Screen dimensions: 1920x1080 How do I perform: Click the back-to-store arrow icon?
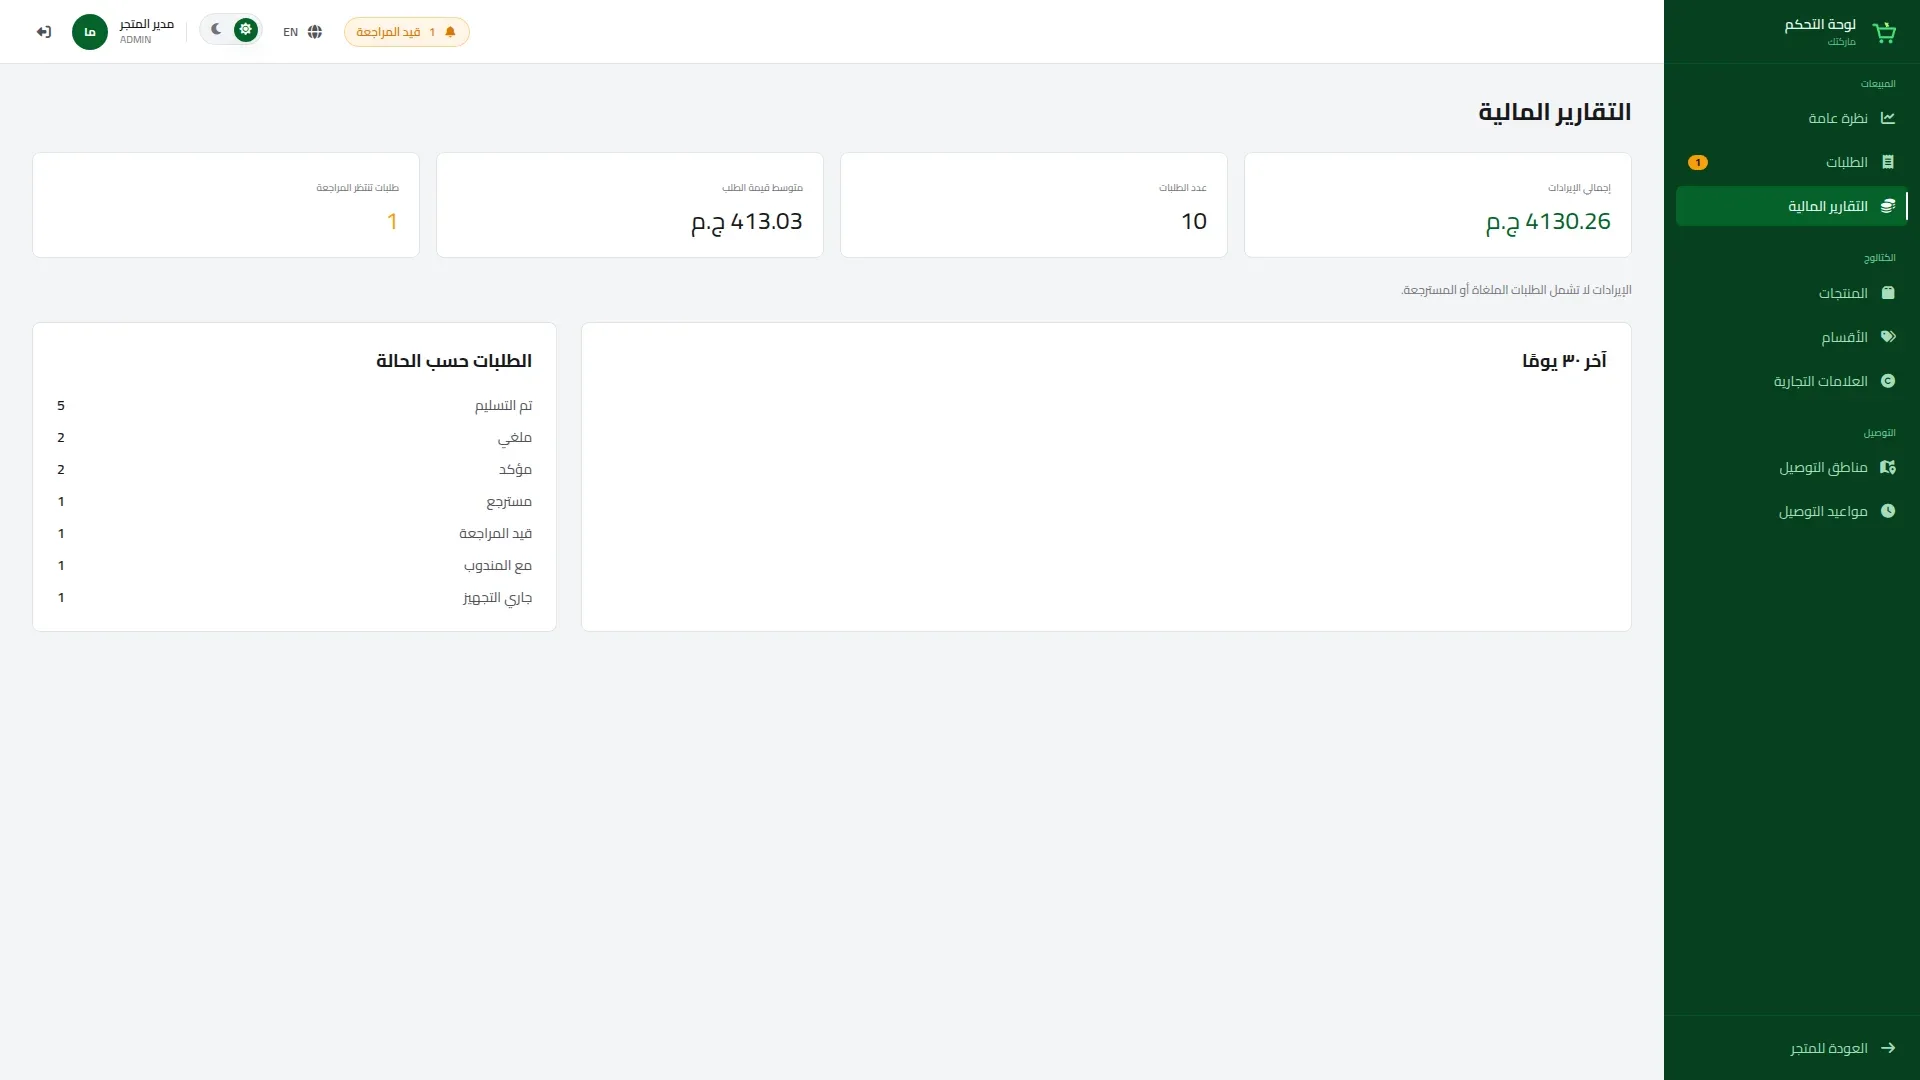click(1888, 1048)
